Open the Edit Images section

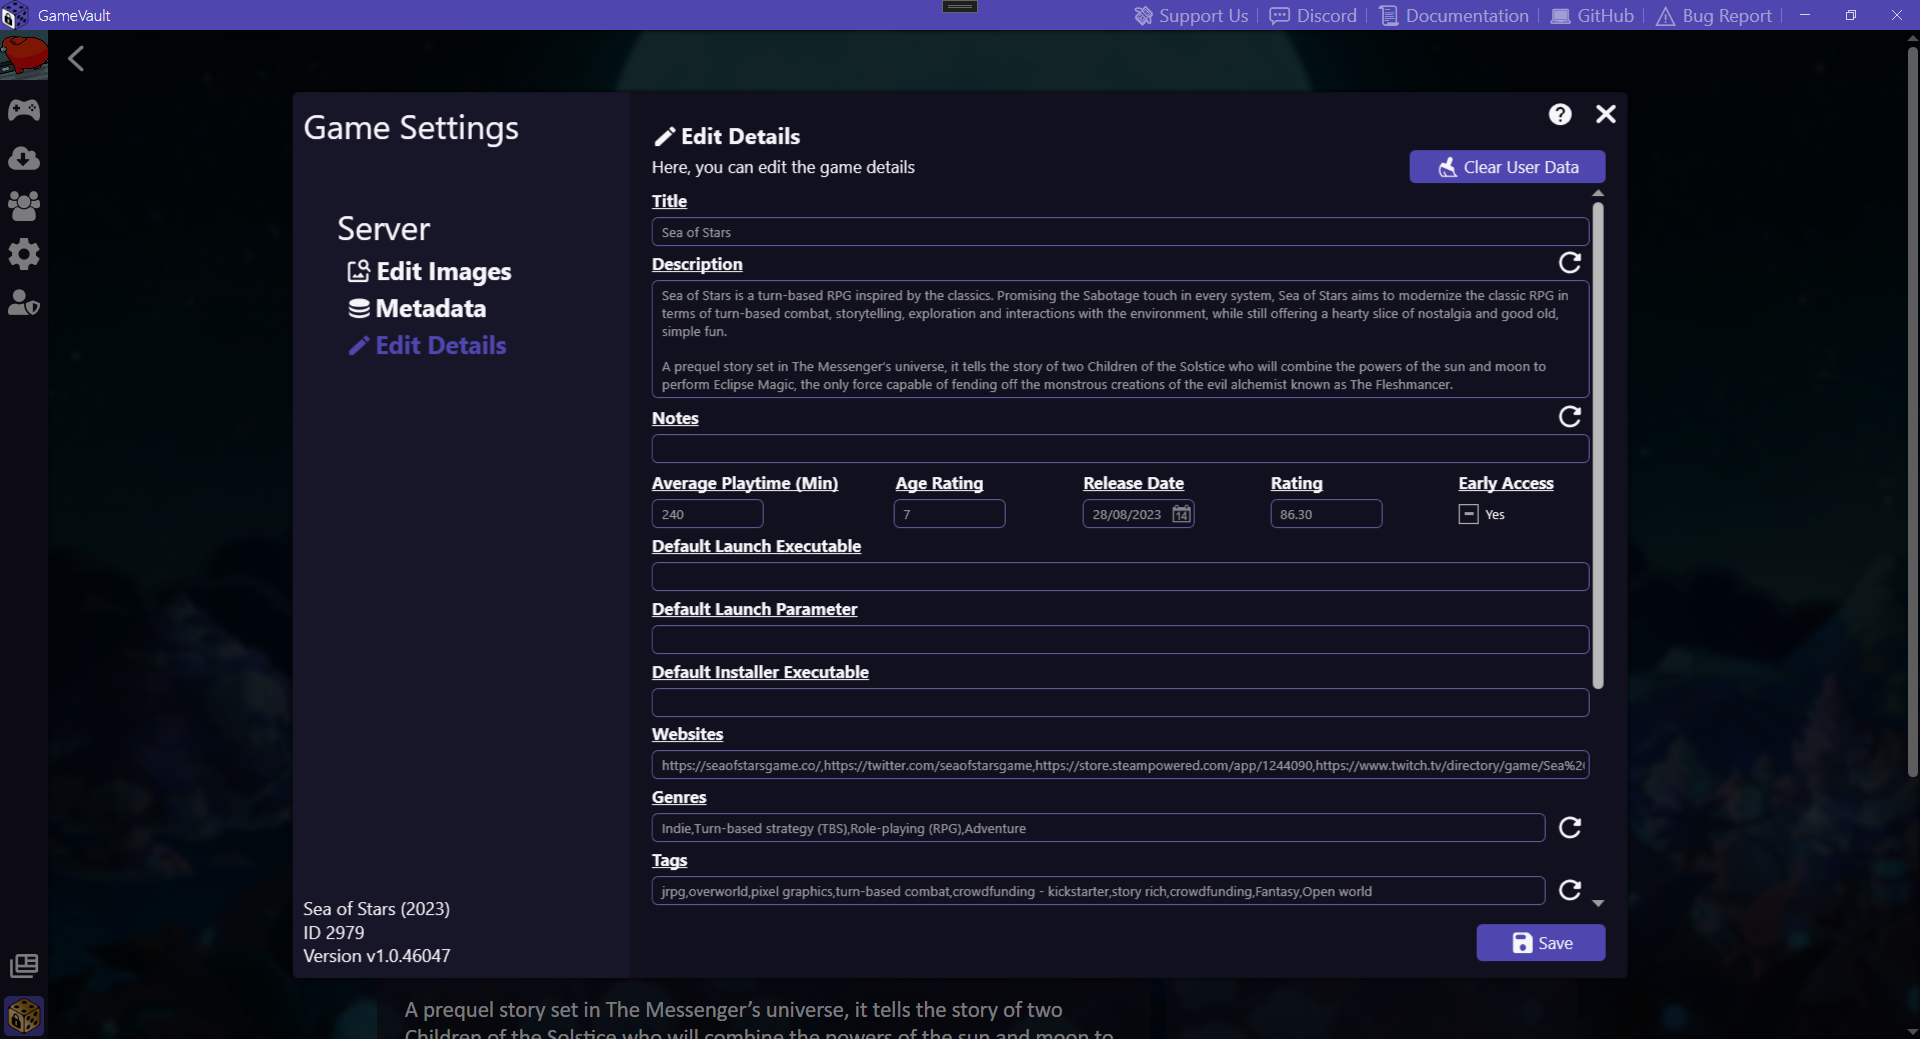(x=429, y=271)
